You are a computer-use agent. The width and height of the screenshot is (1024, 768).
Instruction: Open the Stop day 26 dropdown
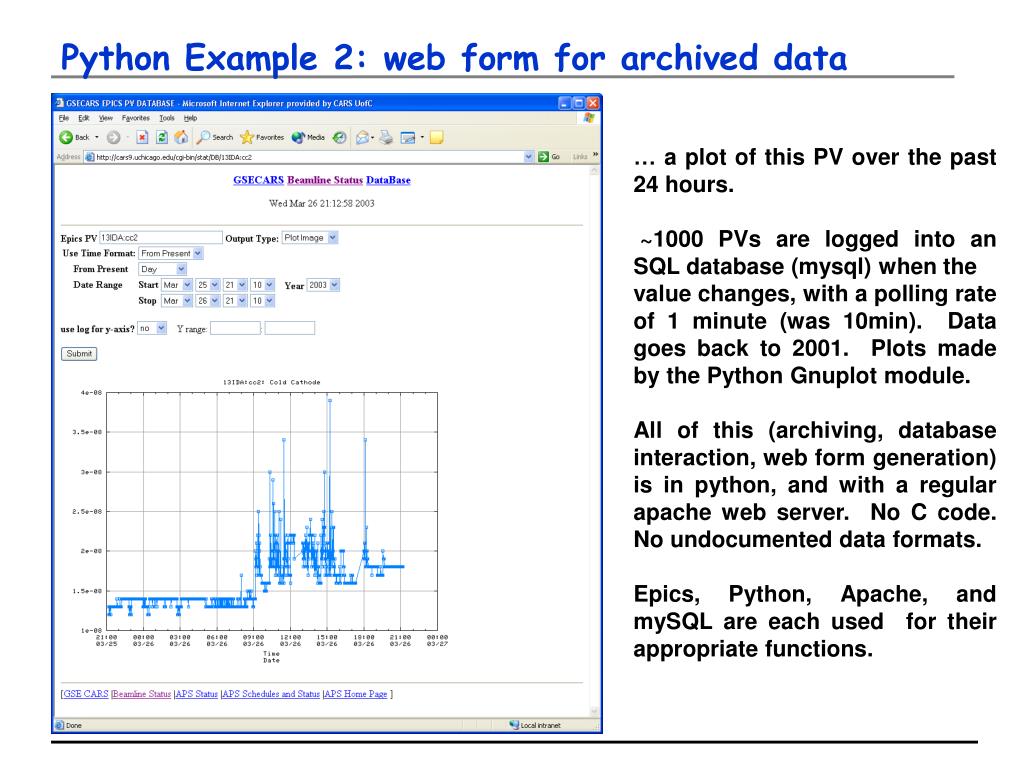[215, 300]
